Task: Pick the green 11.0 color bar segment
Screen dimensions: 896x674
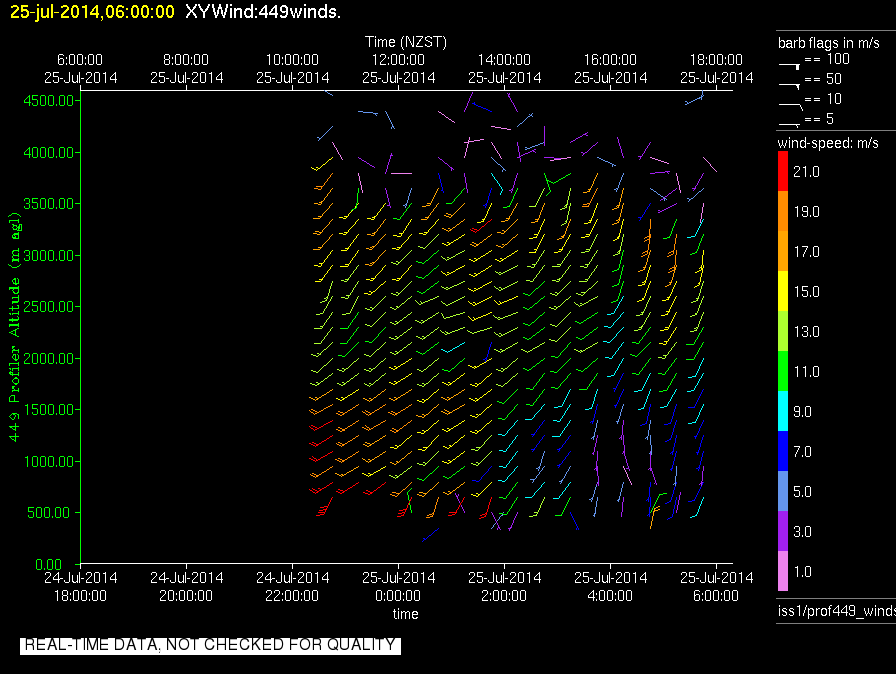Action: [782, 370]
